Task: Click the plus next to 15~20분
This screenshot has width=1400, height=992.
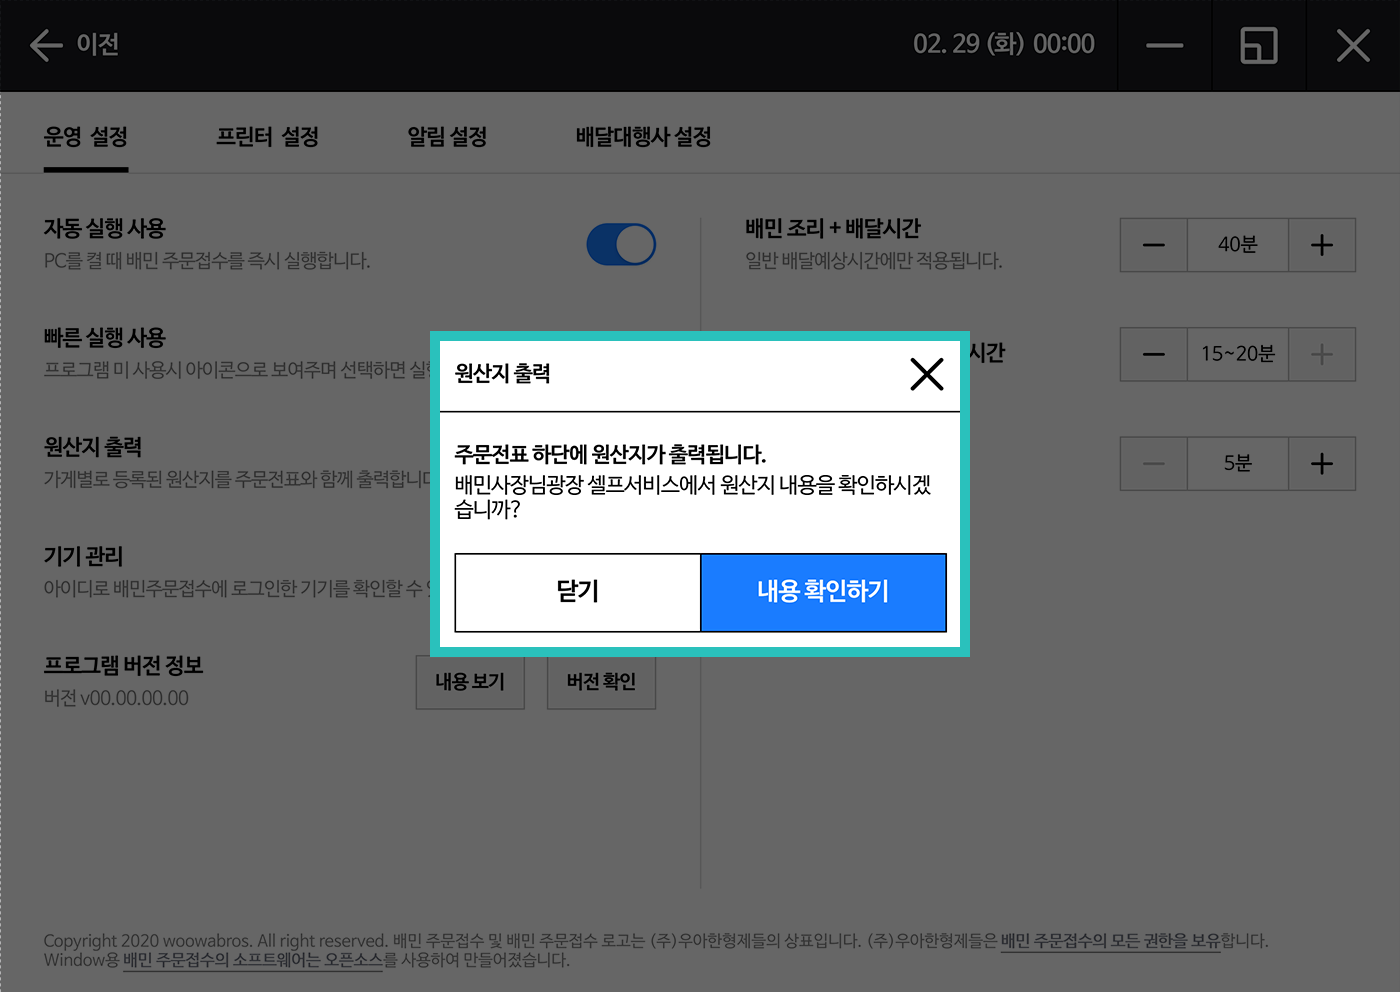Action: tap(1322, 354)
